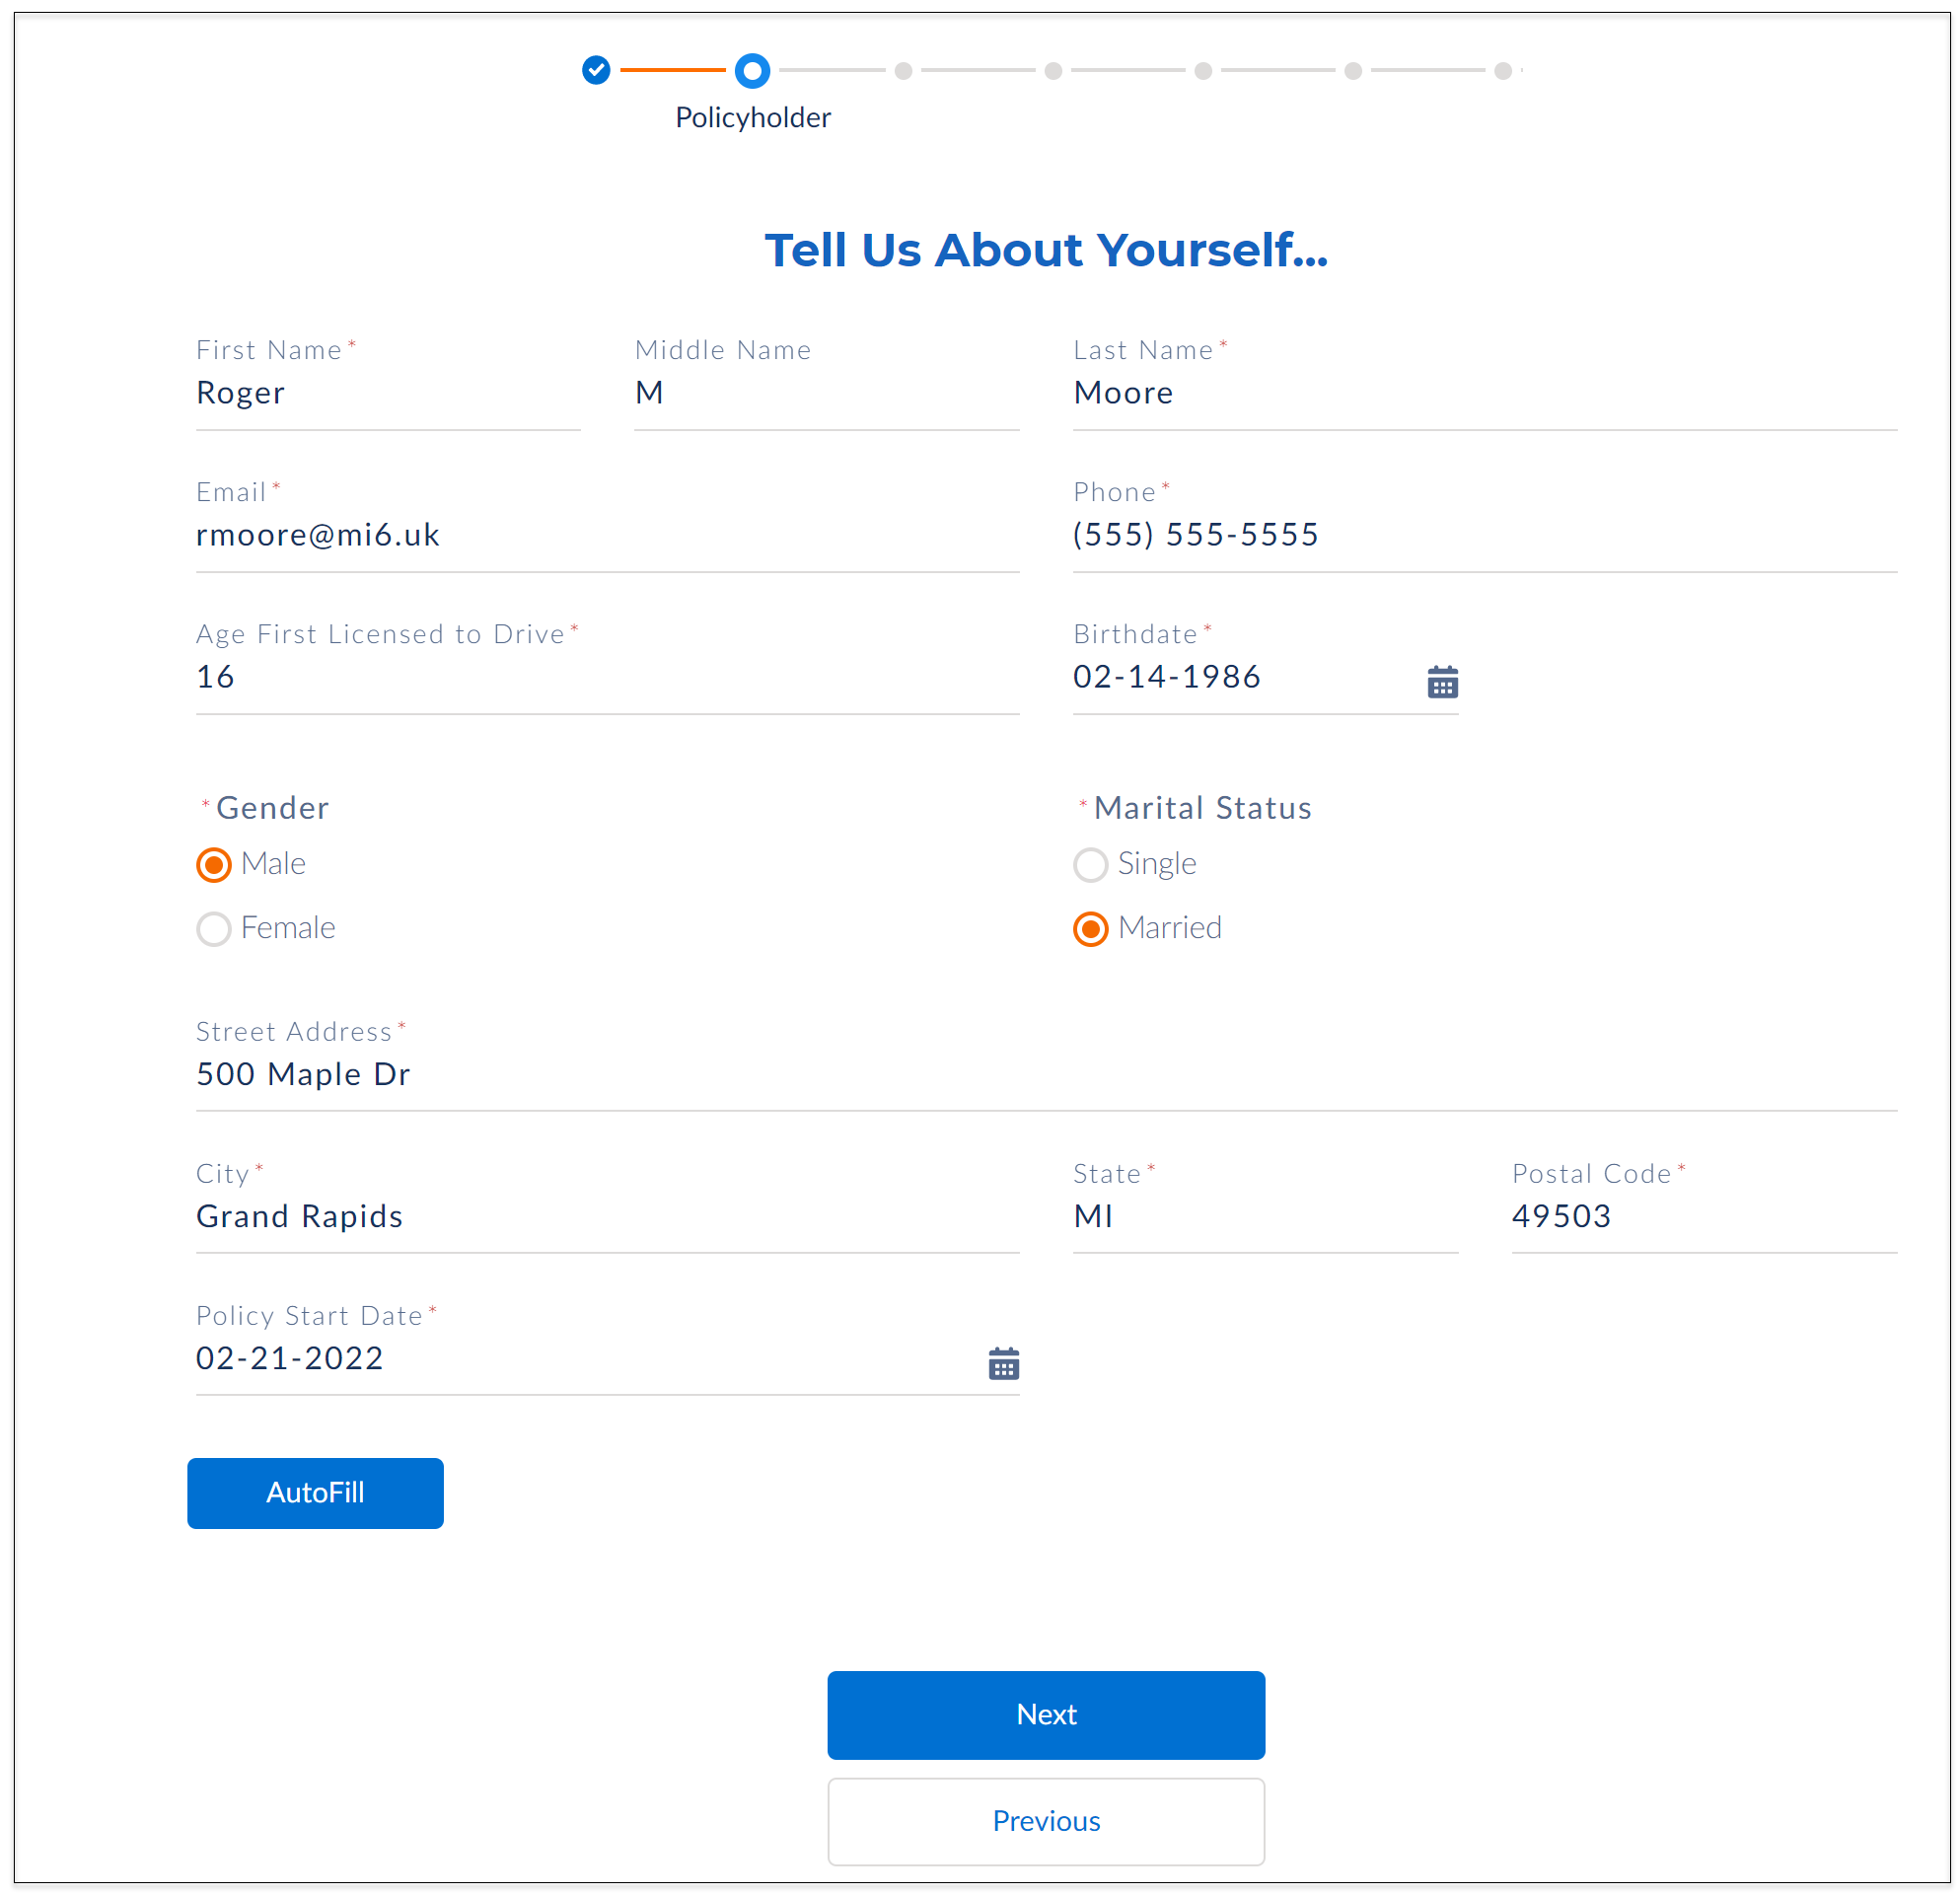Image resolution: width=1960 pixels, height=1895 pixels.
Task: Focus the Email field
Action: tap(607, 535)
